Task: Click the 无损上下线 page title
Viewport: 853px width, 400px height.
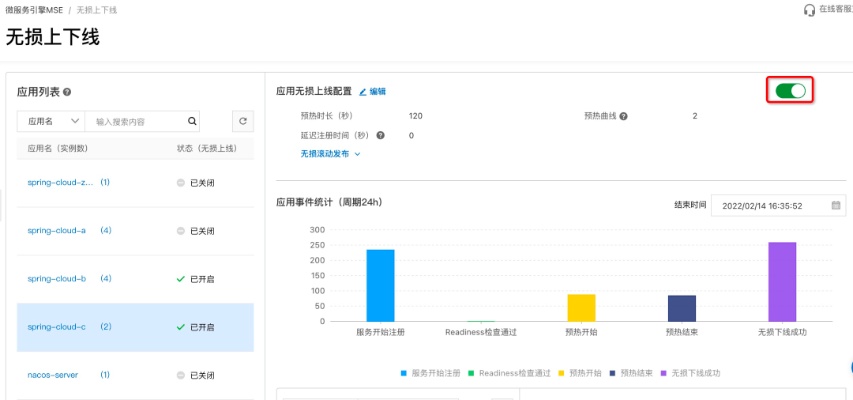Action: point(53,38)
